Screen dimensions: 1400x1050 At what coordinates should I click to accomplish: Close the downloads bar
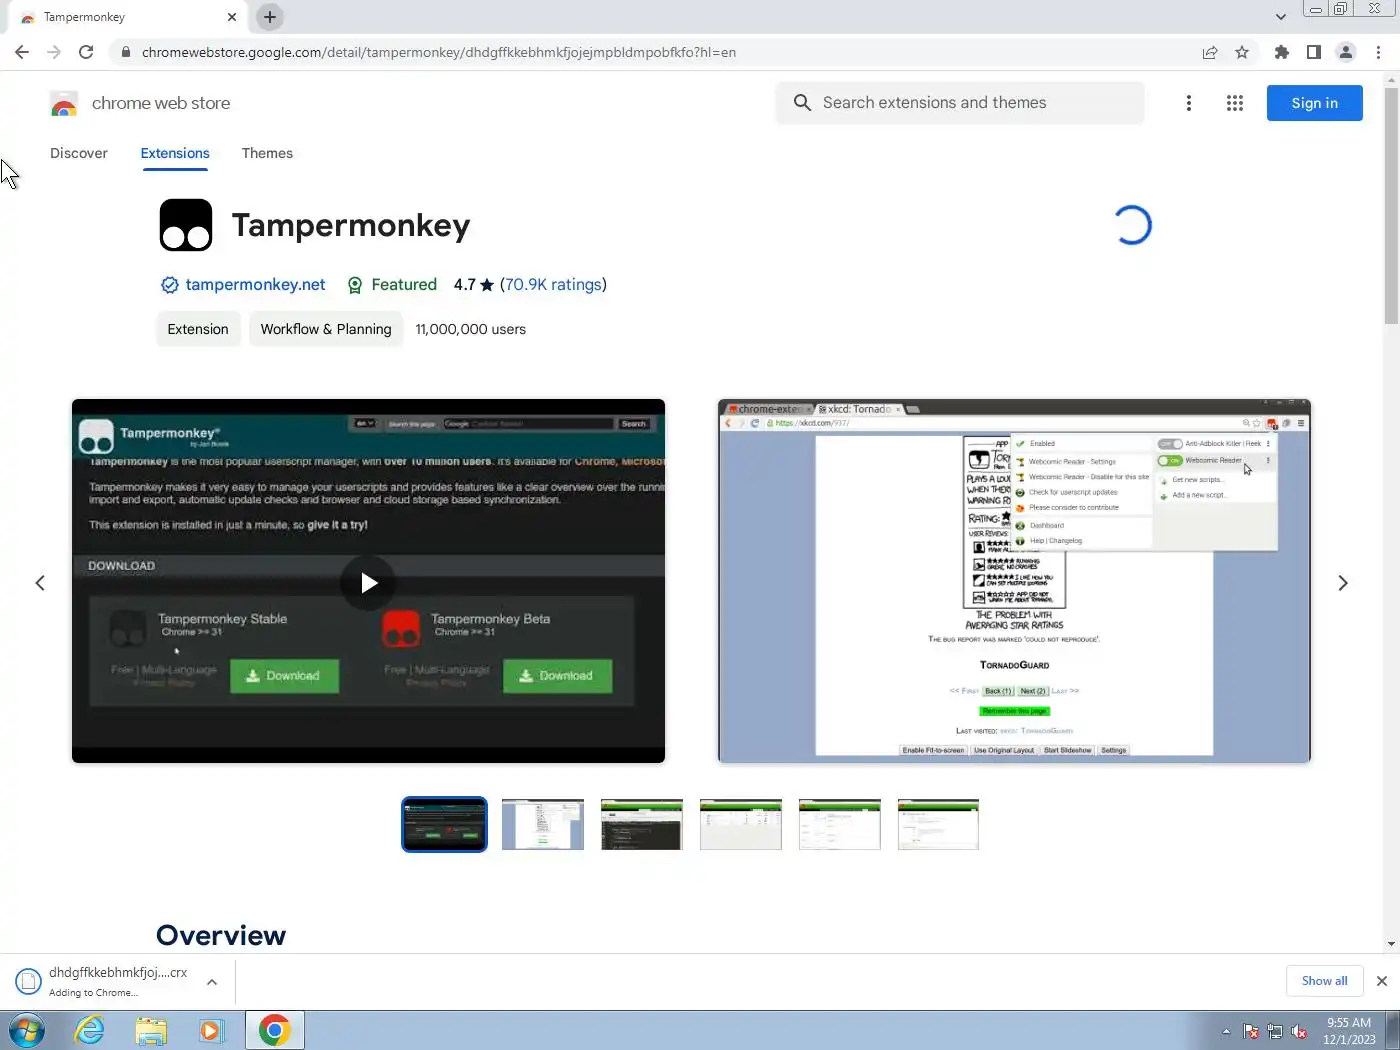point(1382,981)
